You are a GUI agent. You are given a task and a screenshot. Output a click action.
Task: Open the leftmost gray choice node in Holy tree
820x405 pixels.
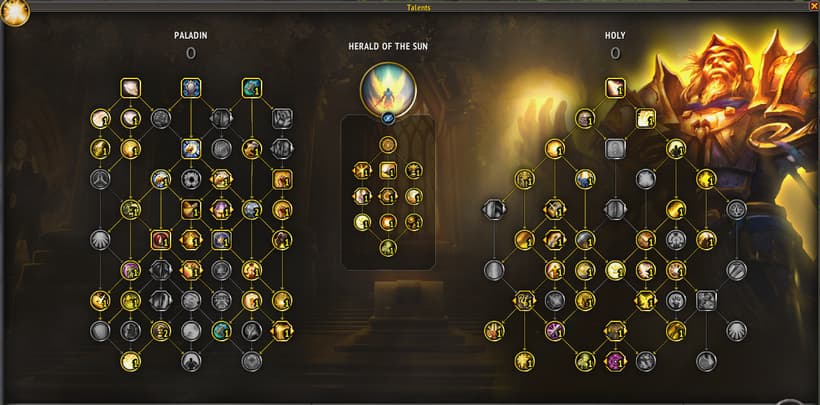pos(494,209)
